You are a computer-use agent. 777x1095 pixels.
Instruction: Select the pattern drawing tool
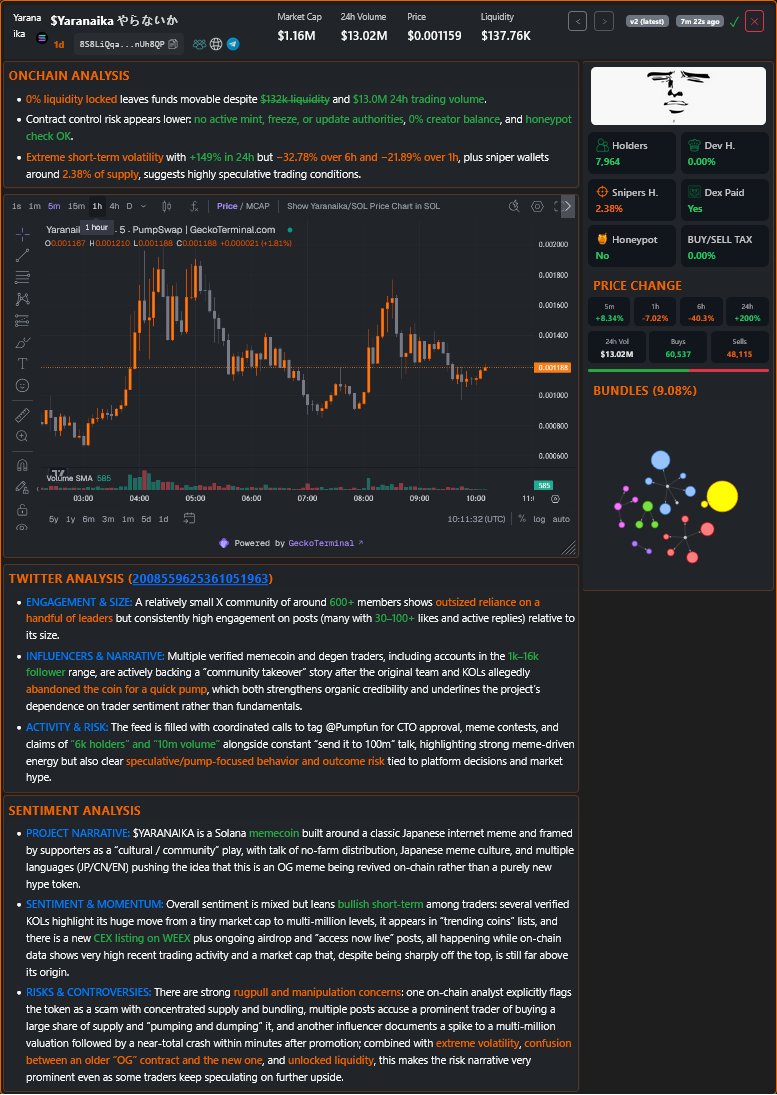click(22, 299)
